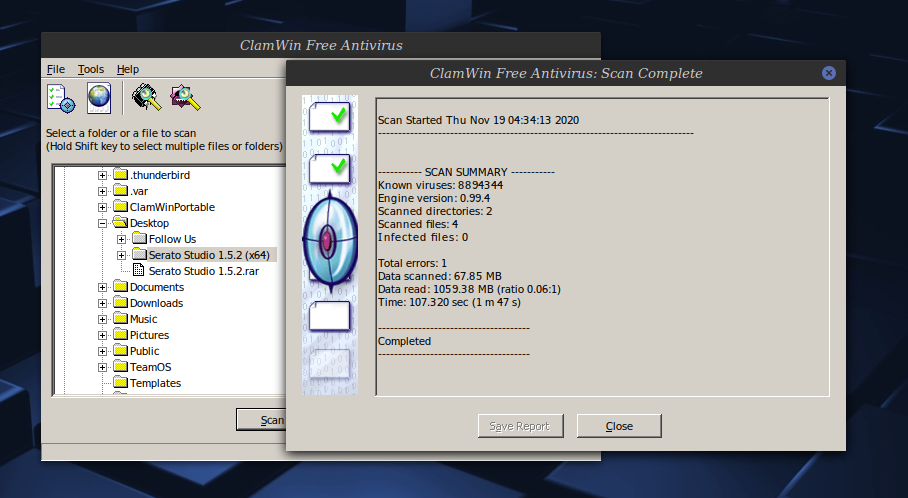Click the 'Known viruses: 8894344' line

pyautogui.click(x=441, y=185)
